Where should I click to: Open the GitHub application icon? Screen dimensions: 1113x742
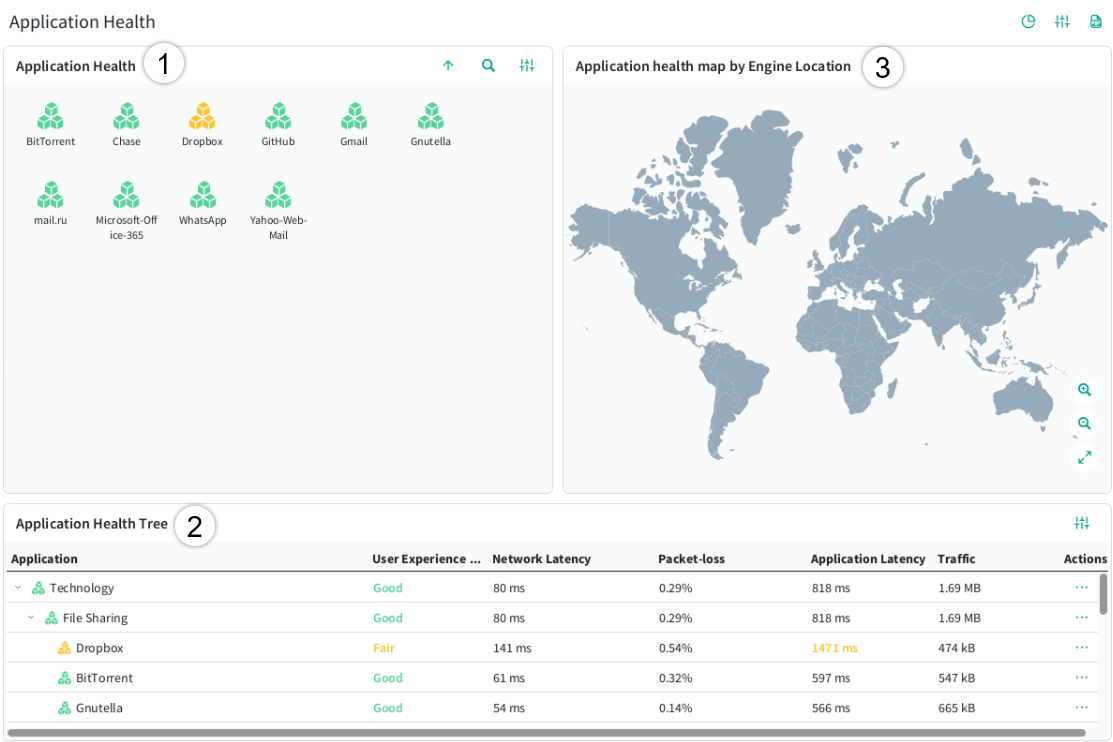[278, 116]
